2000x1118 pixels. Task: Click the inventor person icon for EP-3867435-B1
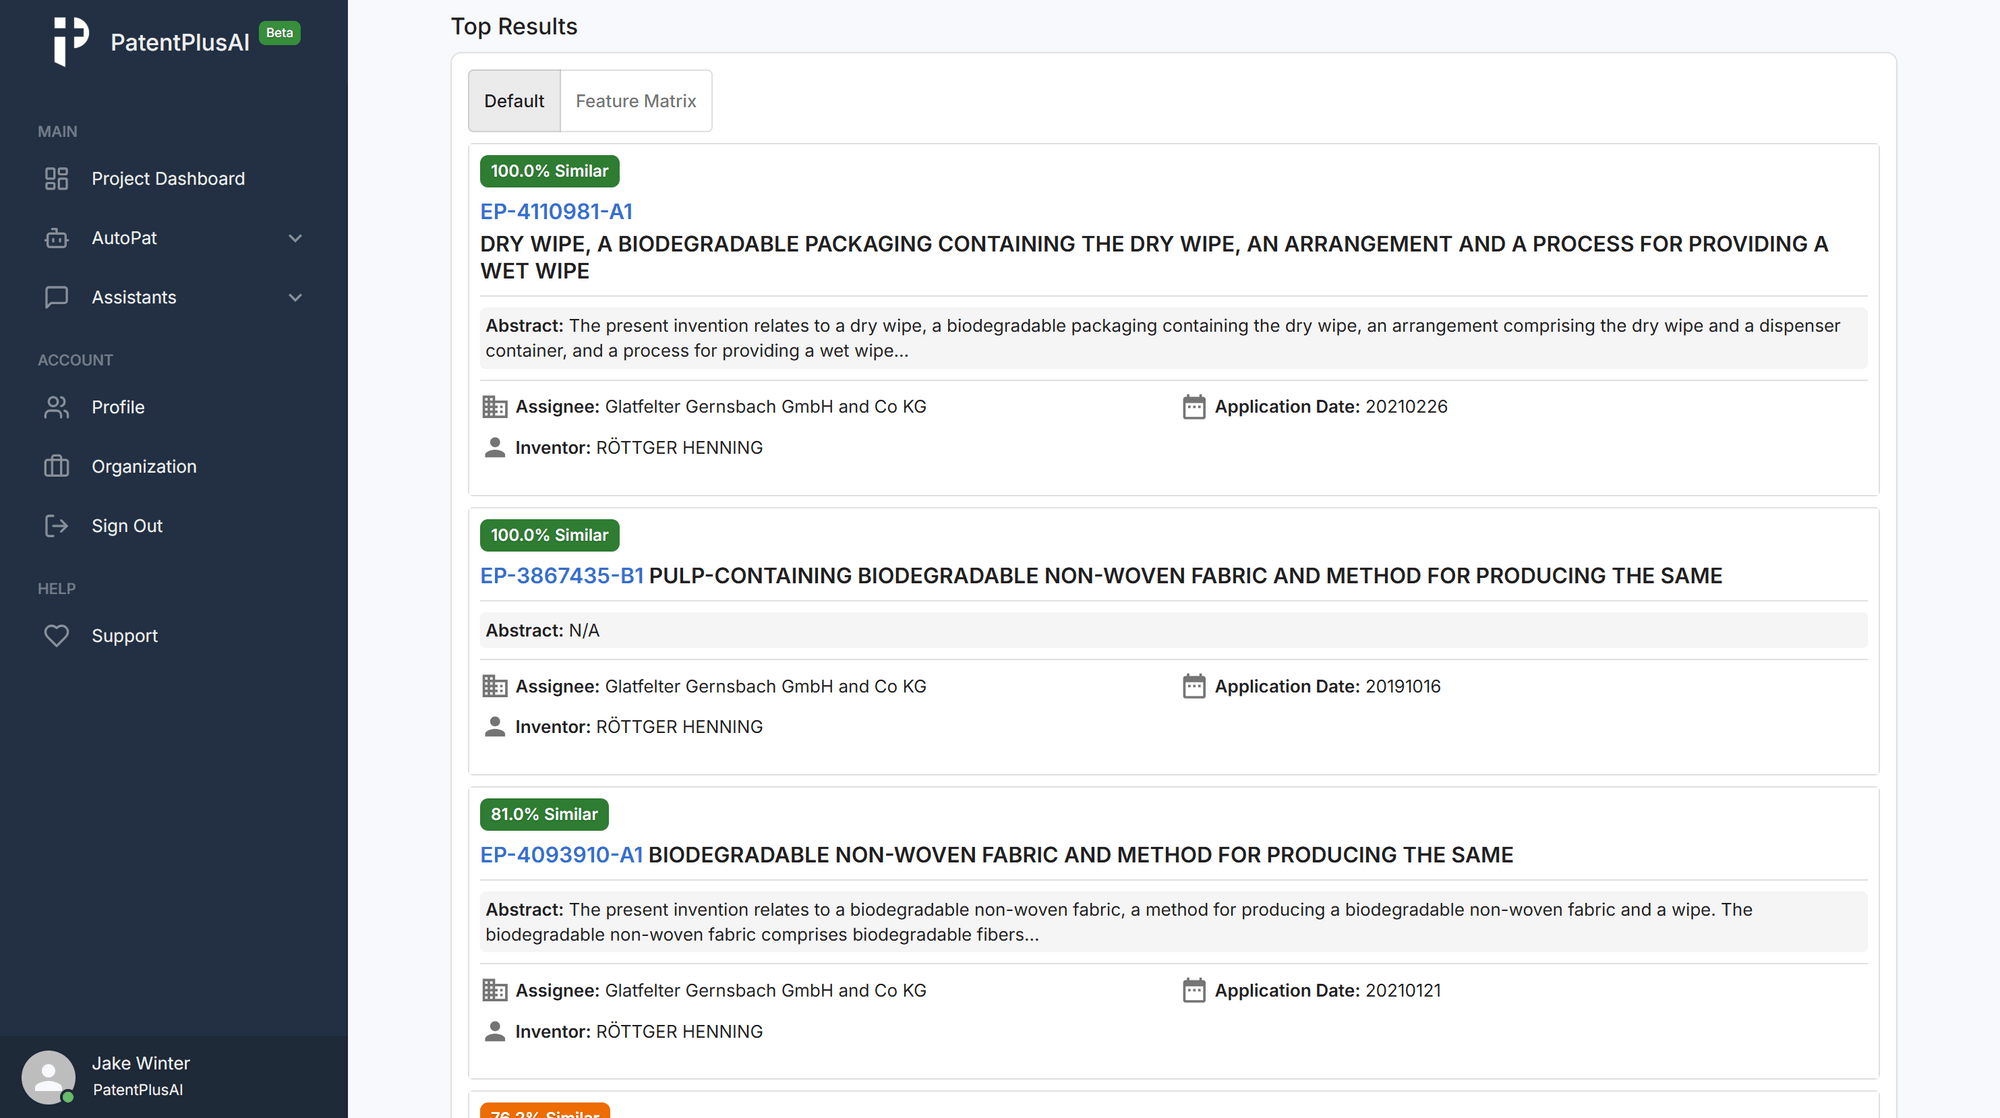pos(495,727)
